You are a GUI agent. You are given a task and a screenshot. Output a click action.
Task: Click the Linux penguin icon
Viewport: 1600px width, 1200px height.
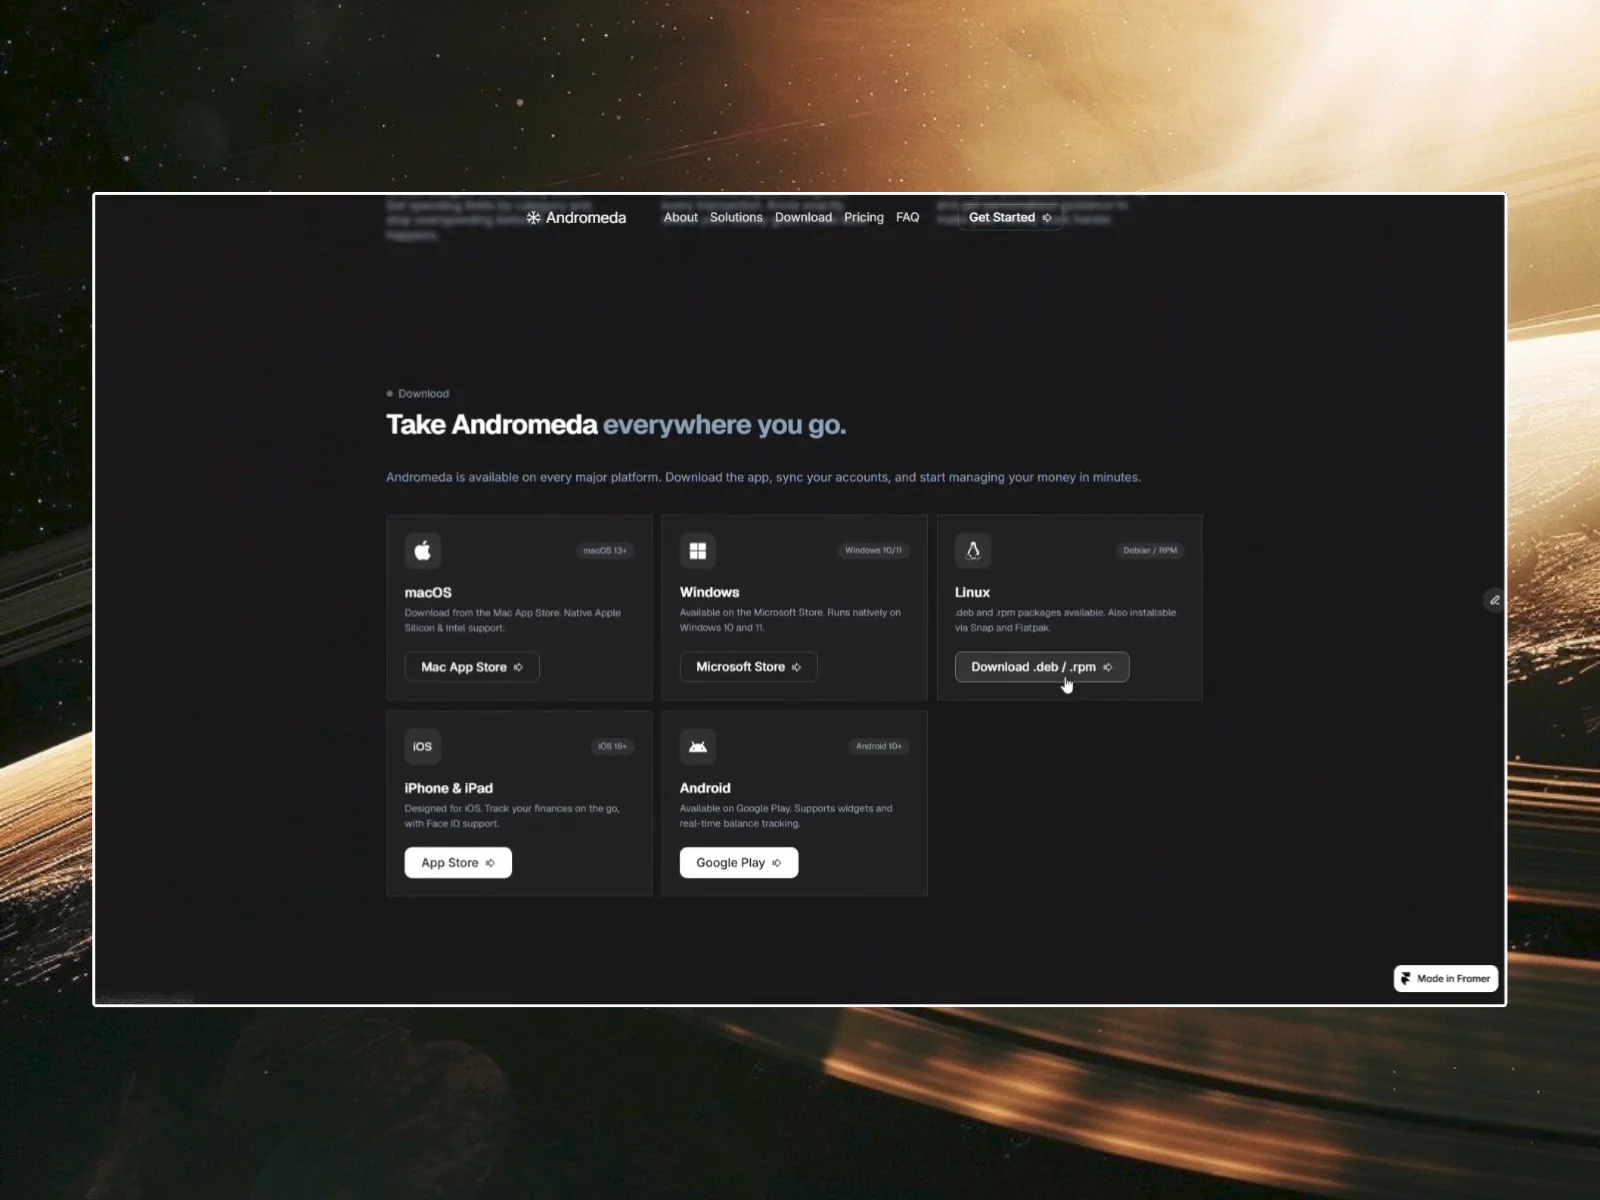coord(973,550)
